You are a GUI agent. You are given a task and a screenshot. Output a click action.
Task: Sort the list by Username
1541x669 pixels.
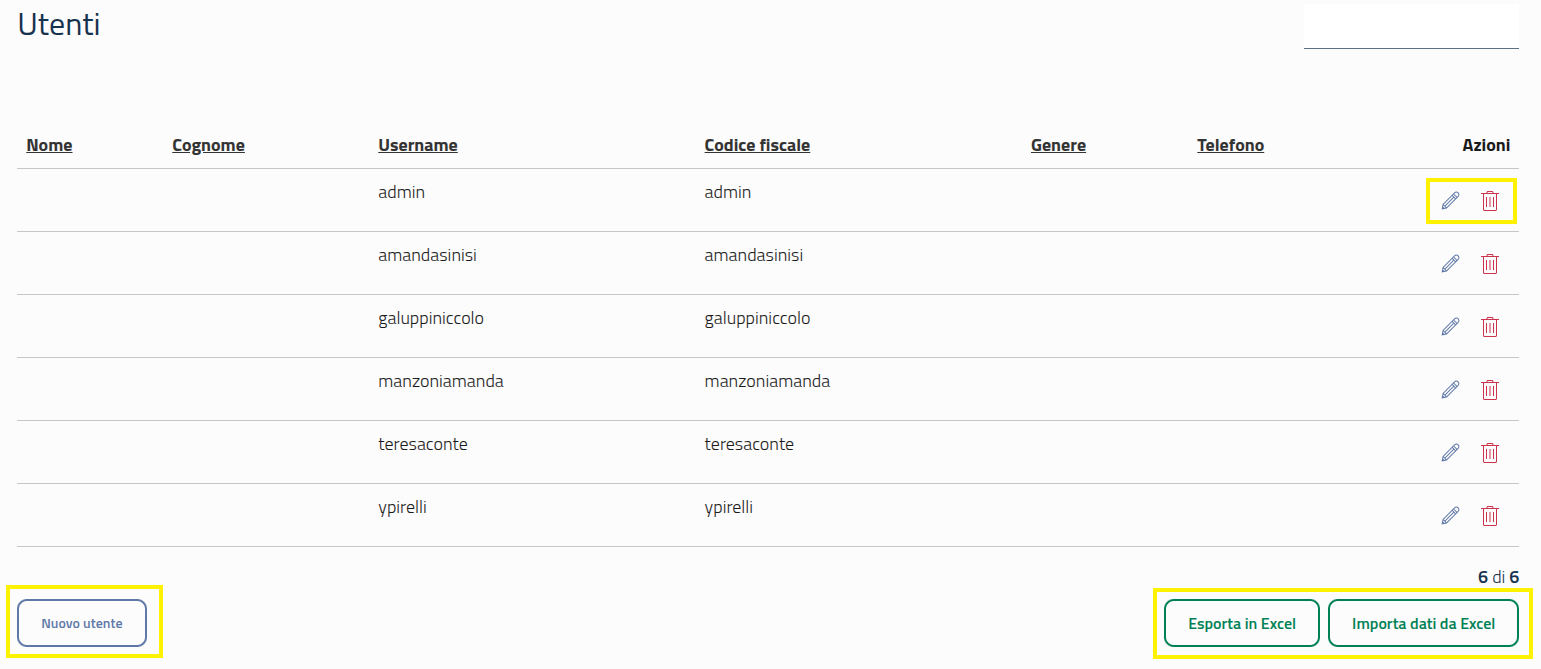pos(417,146)
